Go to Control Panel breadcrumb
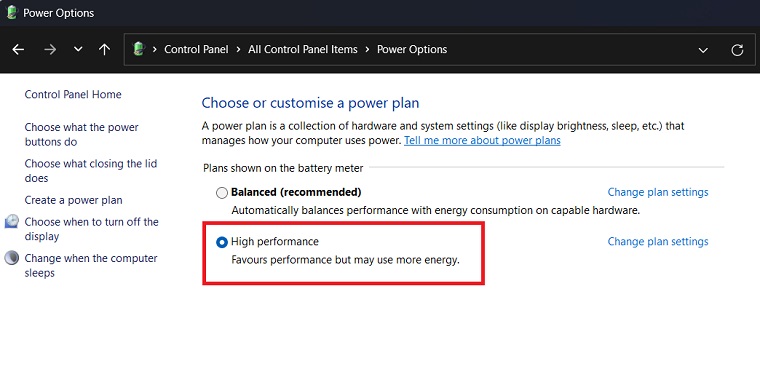This screenshot has height=385, width=760. (x=196, y=49)
